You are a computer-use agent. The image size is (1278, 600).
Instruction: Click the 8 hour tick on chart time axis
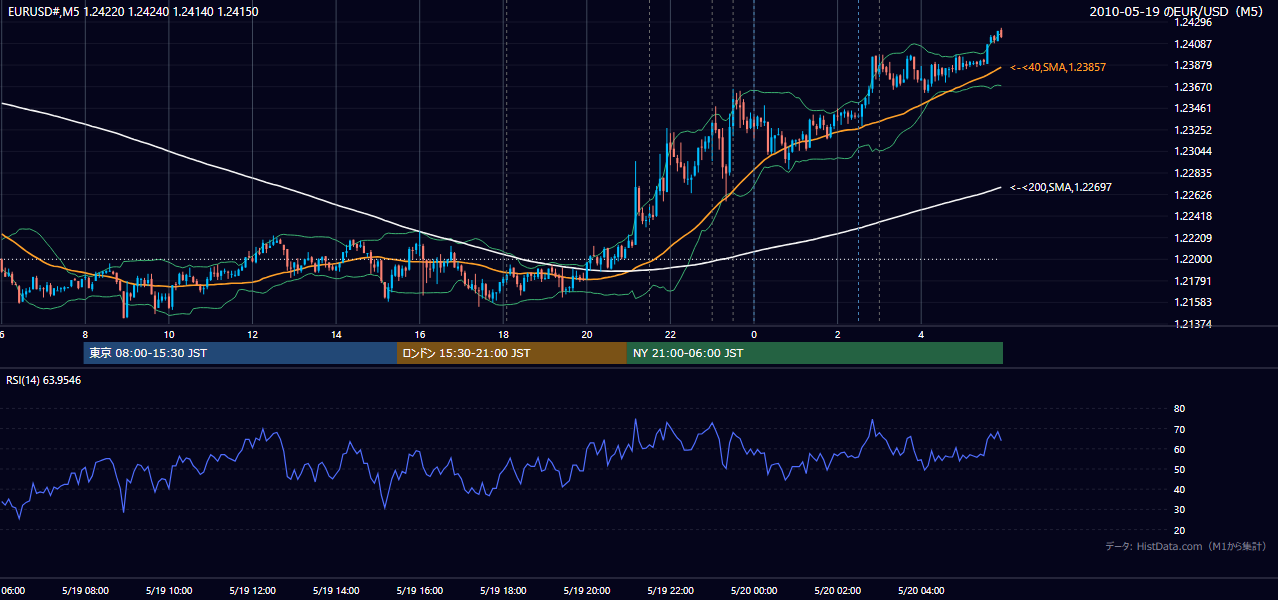coord(85,334)
